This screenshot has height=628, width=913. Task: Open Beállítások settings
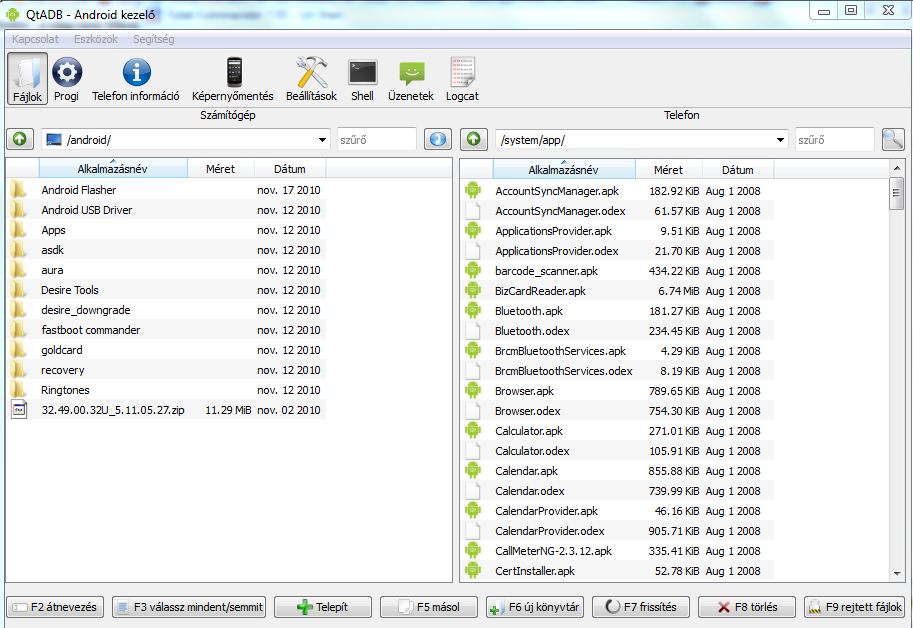click(312, 79)
